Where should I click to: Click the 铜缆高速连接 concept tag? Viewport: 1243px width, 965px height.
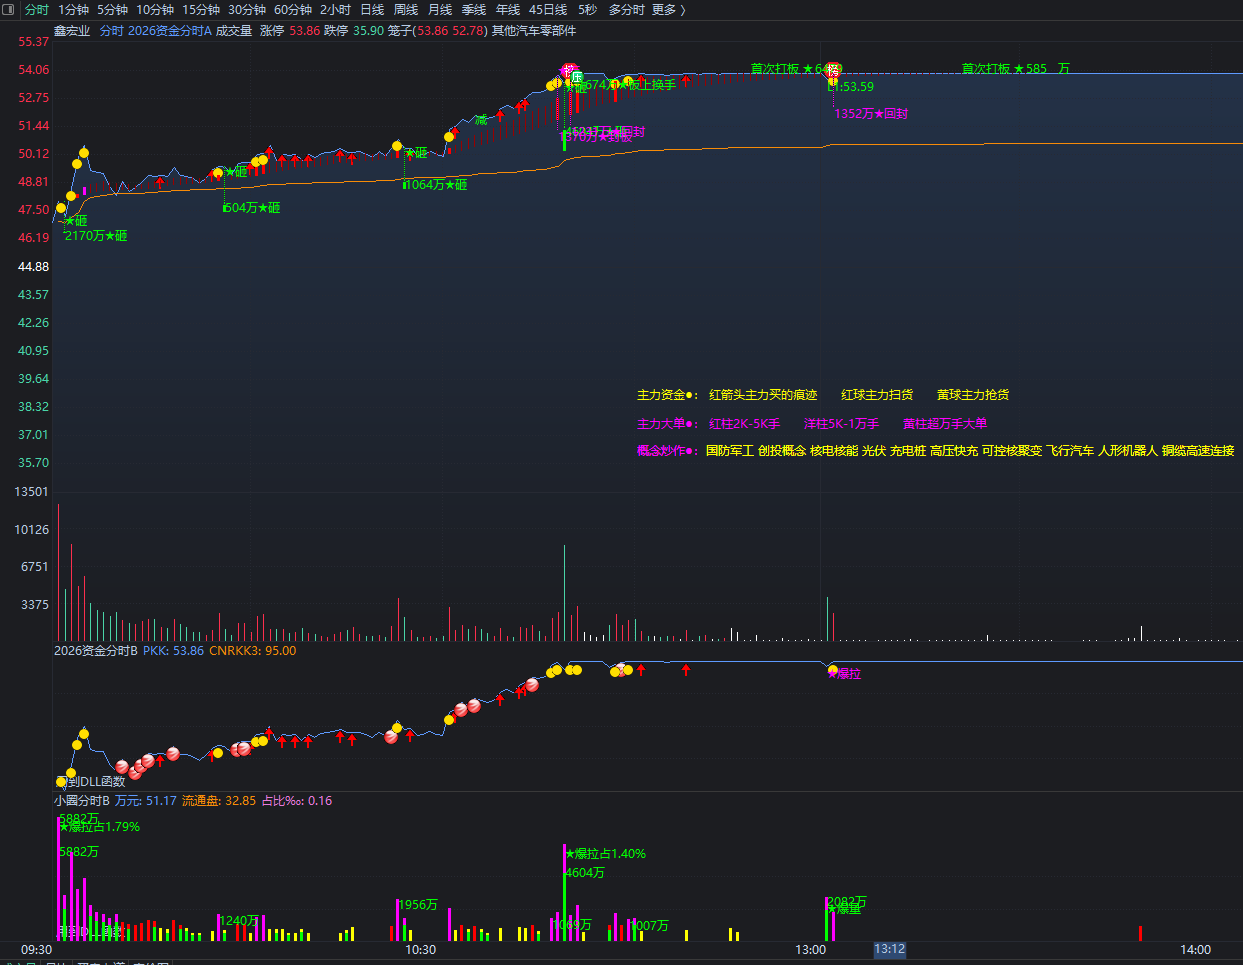pyautogui.click(x=1198, y=451)
